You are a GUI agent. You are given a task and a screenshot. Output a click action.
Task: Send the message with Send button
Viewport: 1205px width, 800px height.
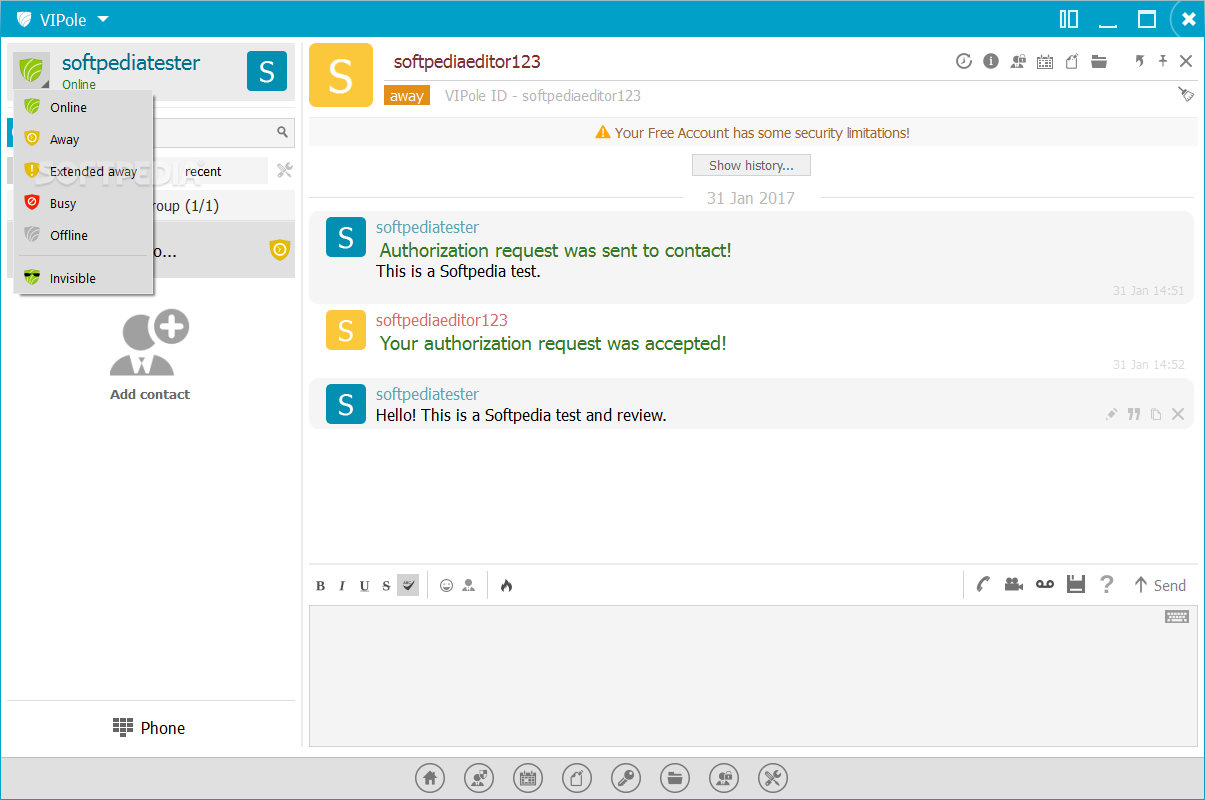(x=1159, y=585)
